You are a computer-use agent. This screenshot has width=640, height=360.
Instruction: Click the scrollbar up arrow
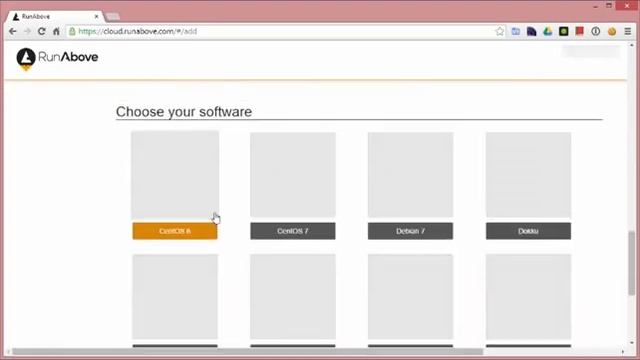(631, 45)
